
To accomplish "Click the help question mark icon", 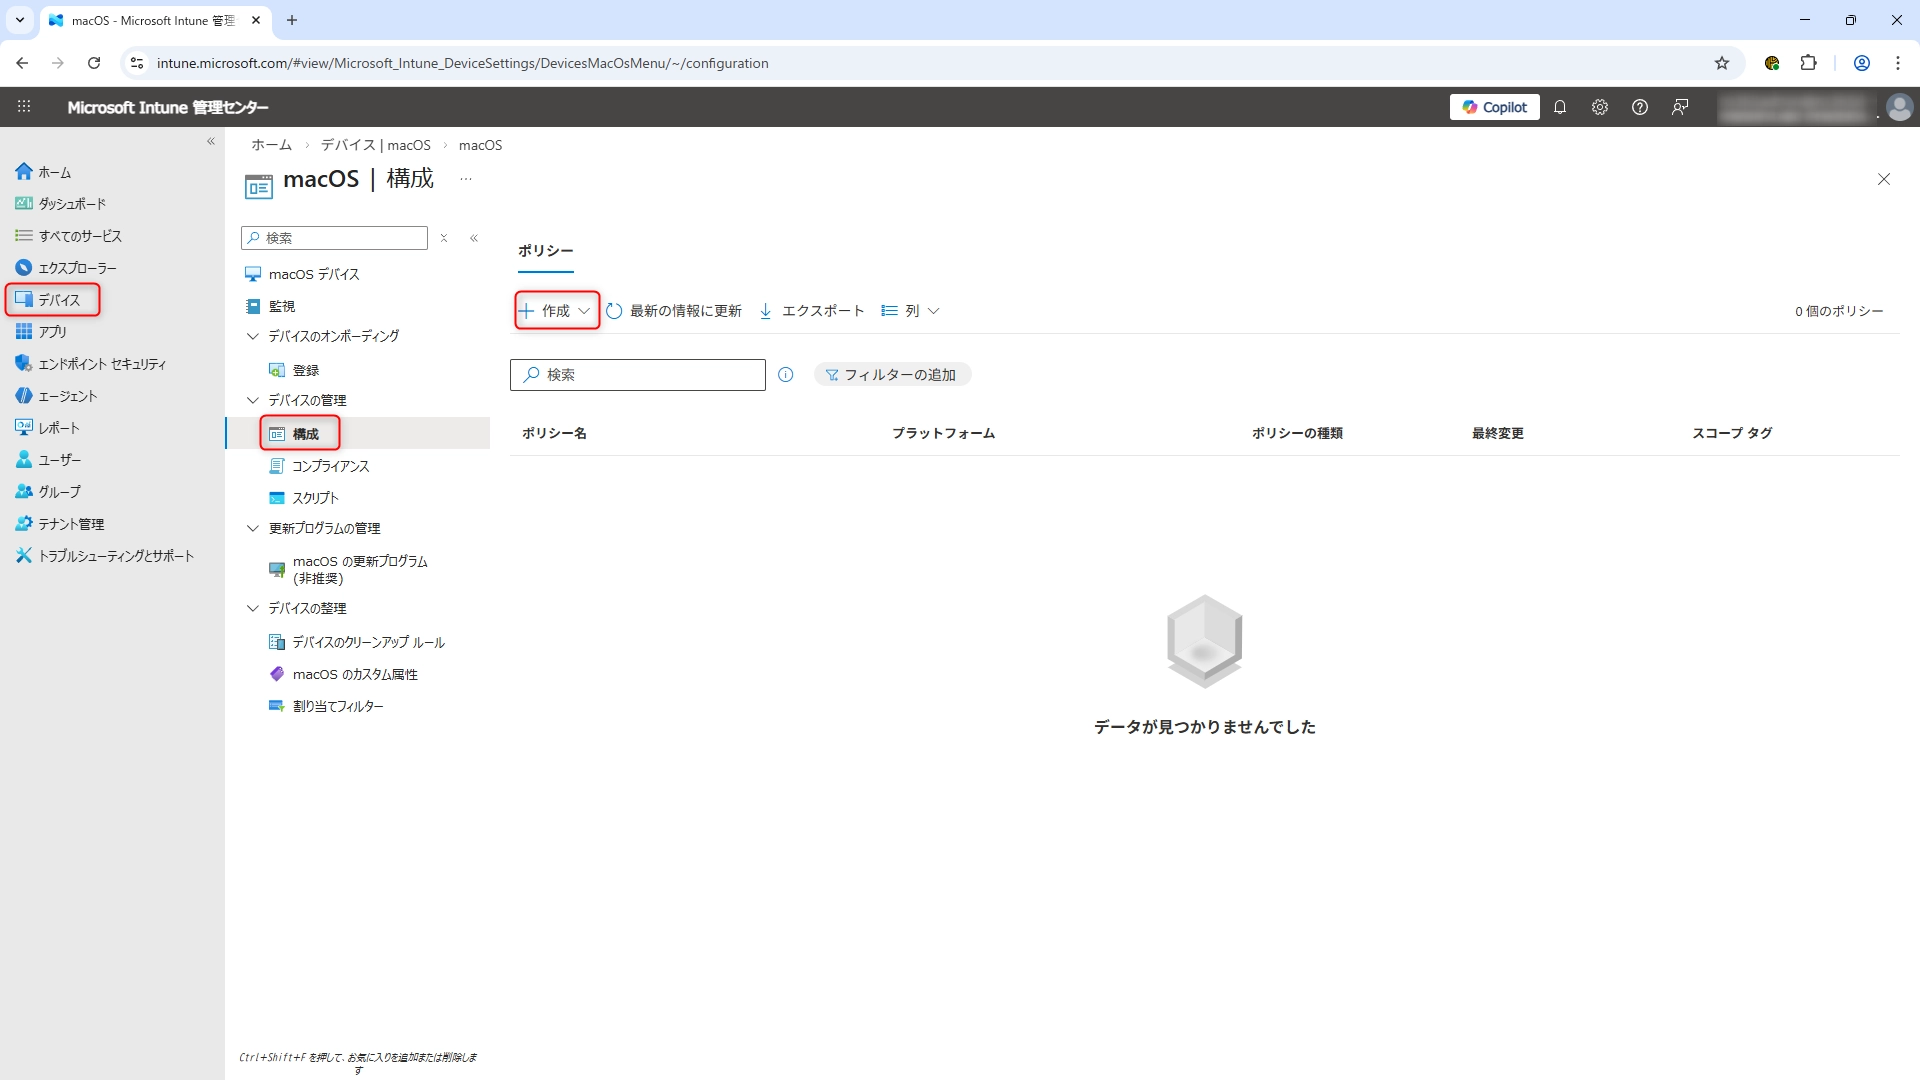I will [1639, 107].
